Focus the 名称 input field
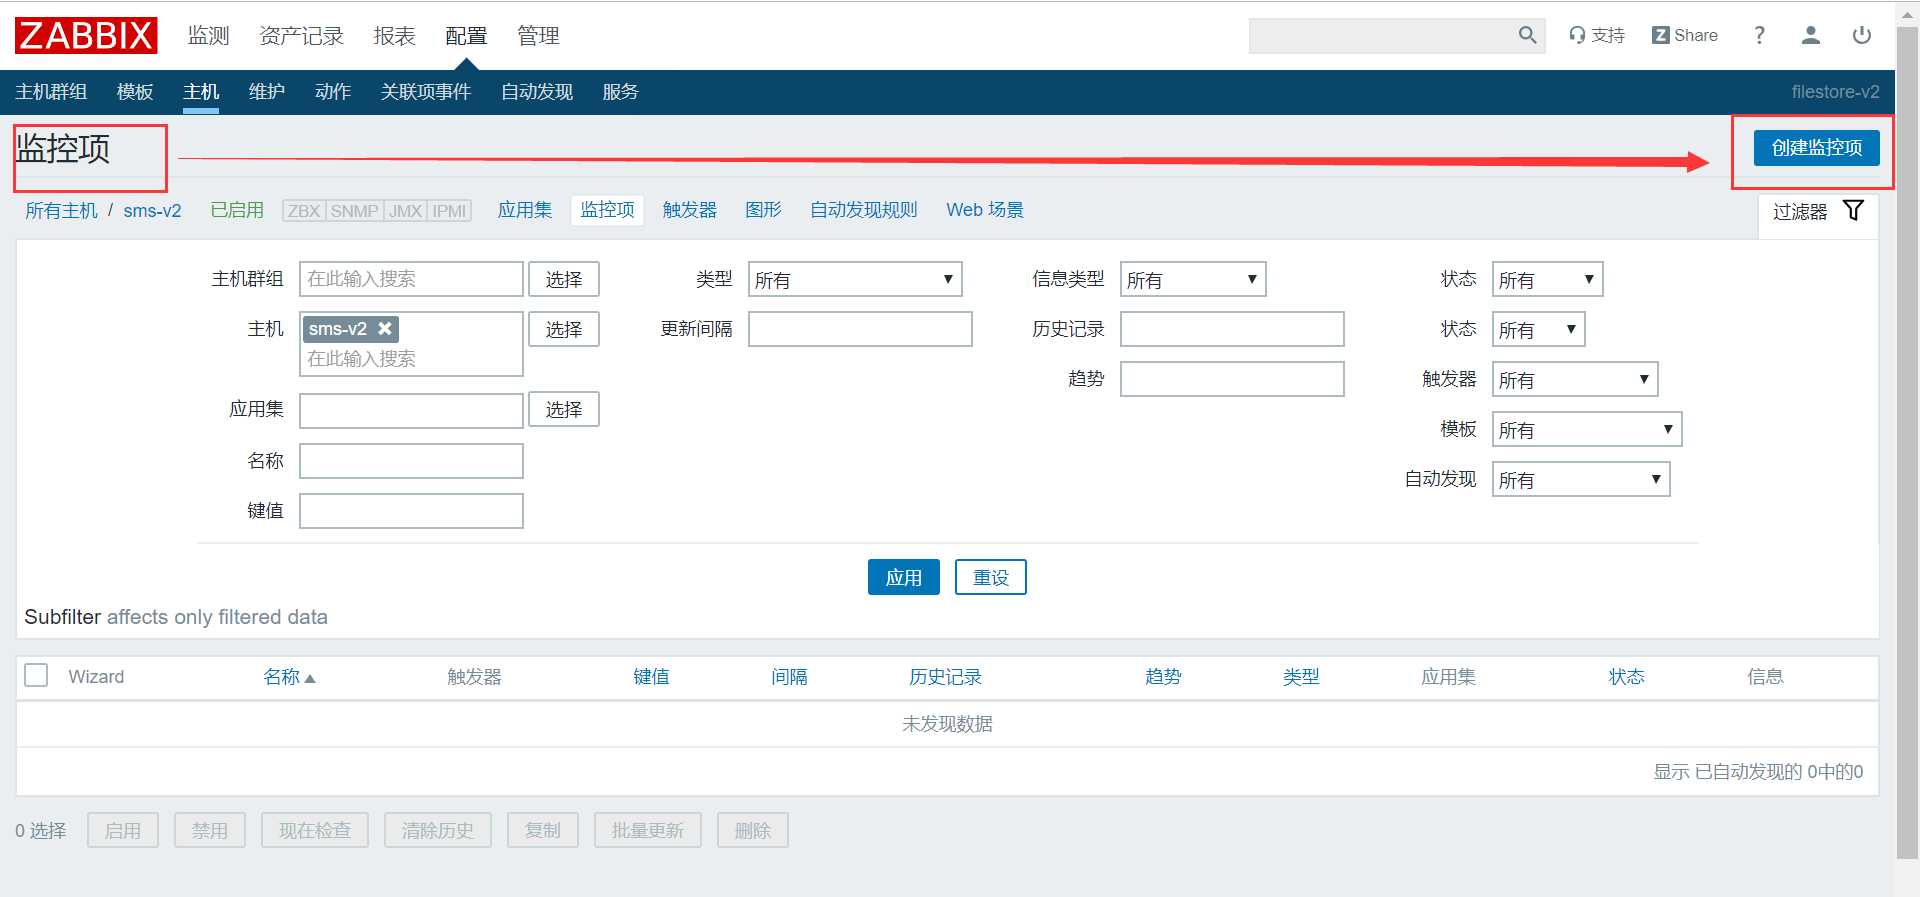1920x897 pixels. pos(411,461)
